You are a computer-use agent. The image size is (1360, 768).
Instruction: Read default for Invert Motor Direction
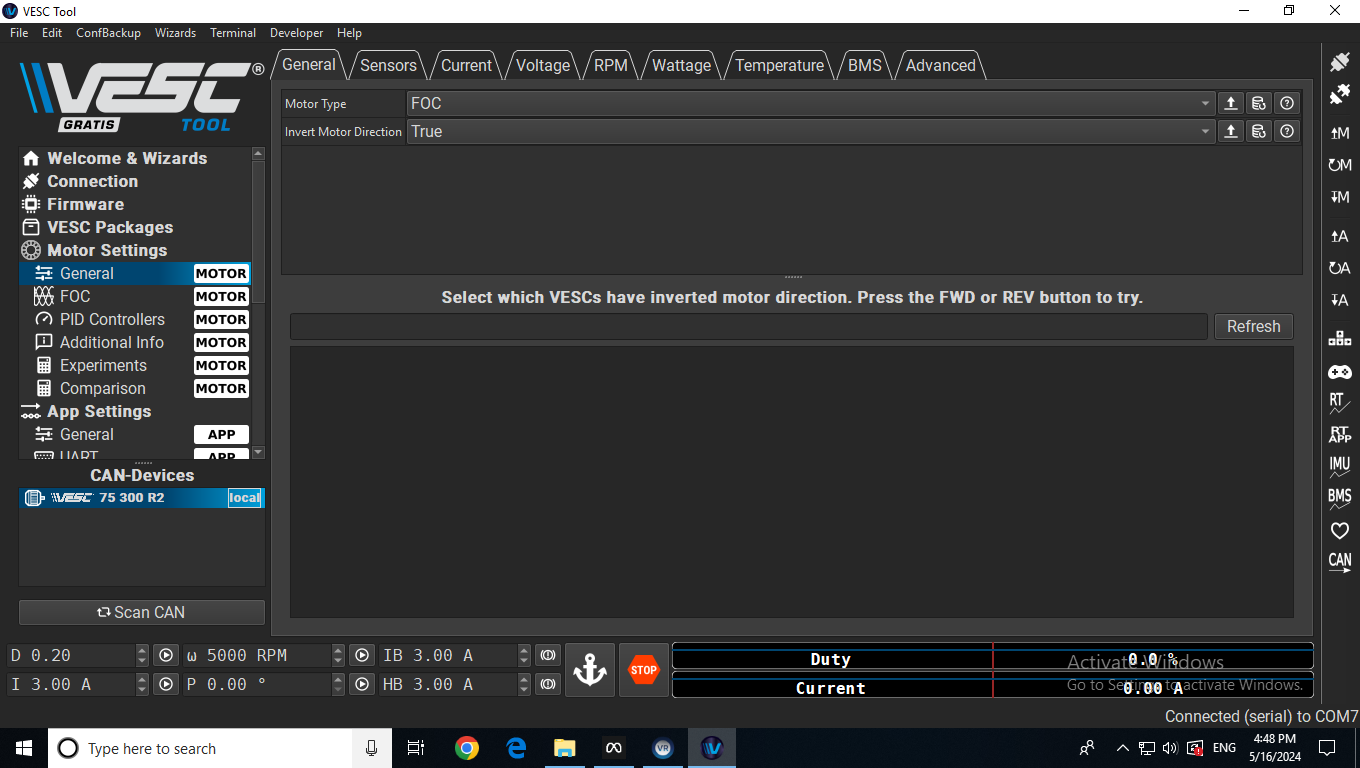[x=1259, y=131]
